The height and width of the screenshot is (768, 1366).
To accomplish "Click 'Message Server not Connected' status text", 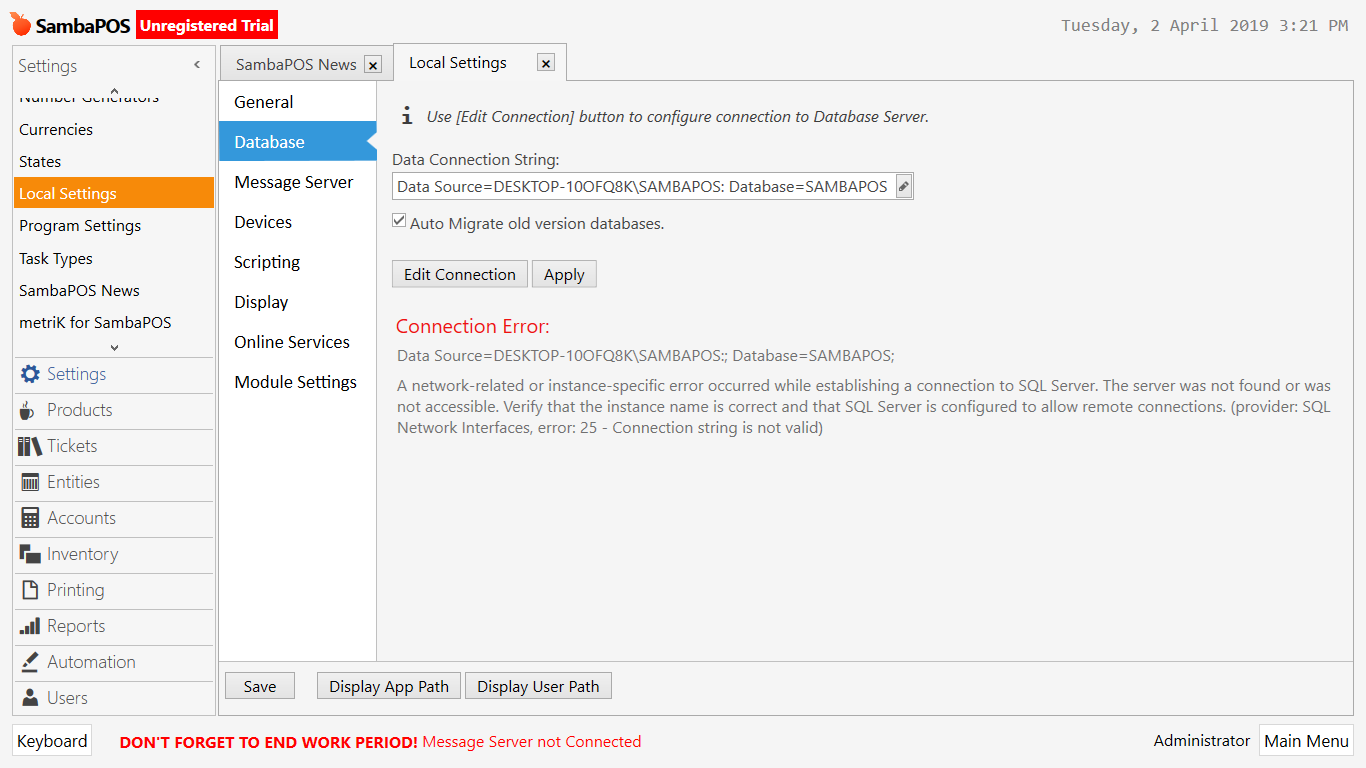I will [x=532, y=742].
